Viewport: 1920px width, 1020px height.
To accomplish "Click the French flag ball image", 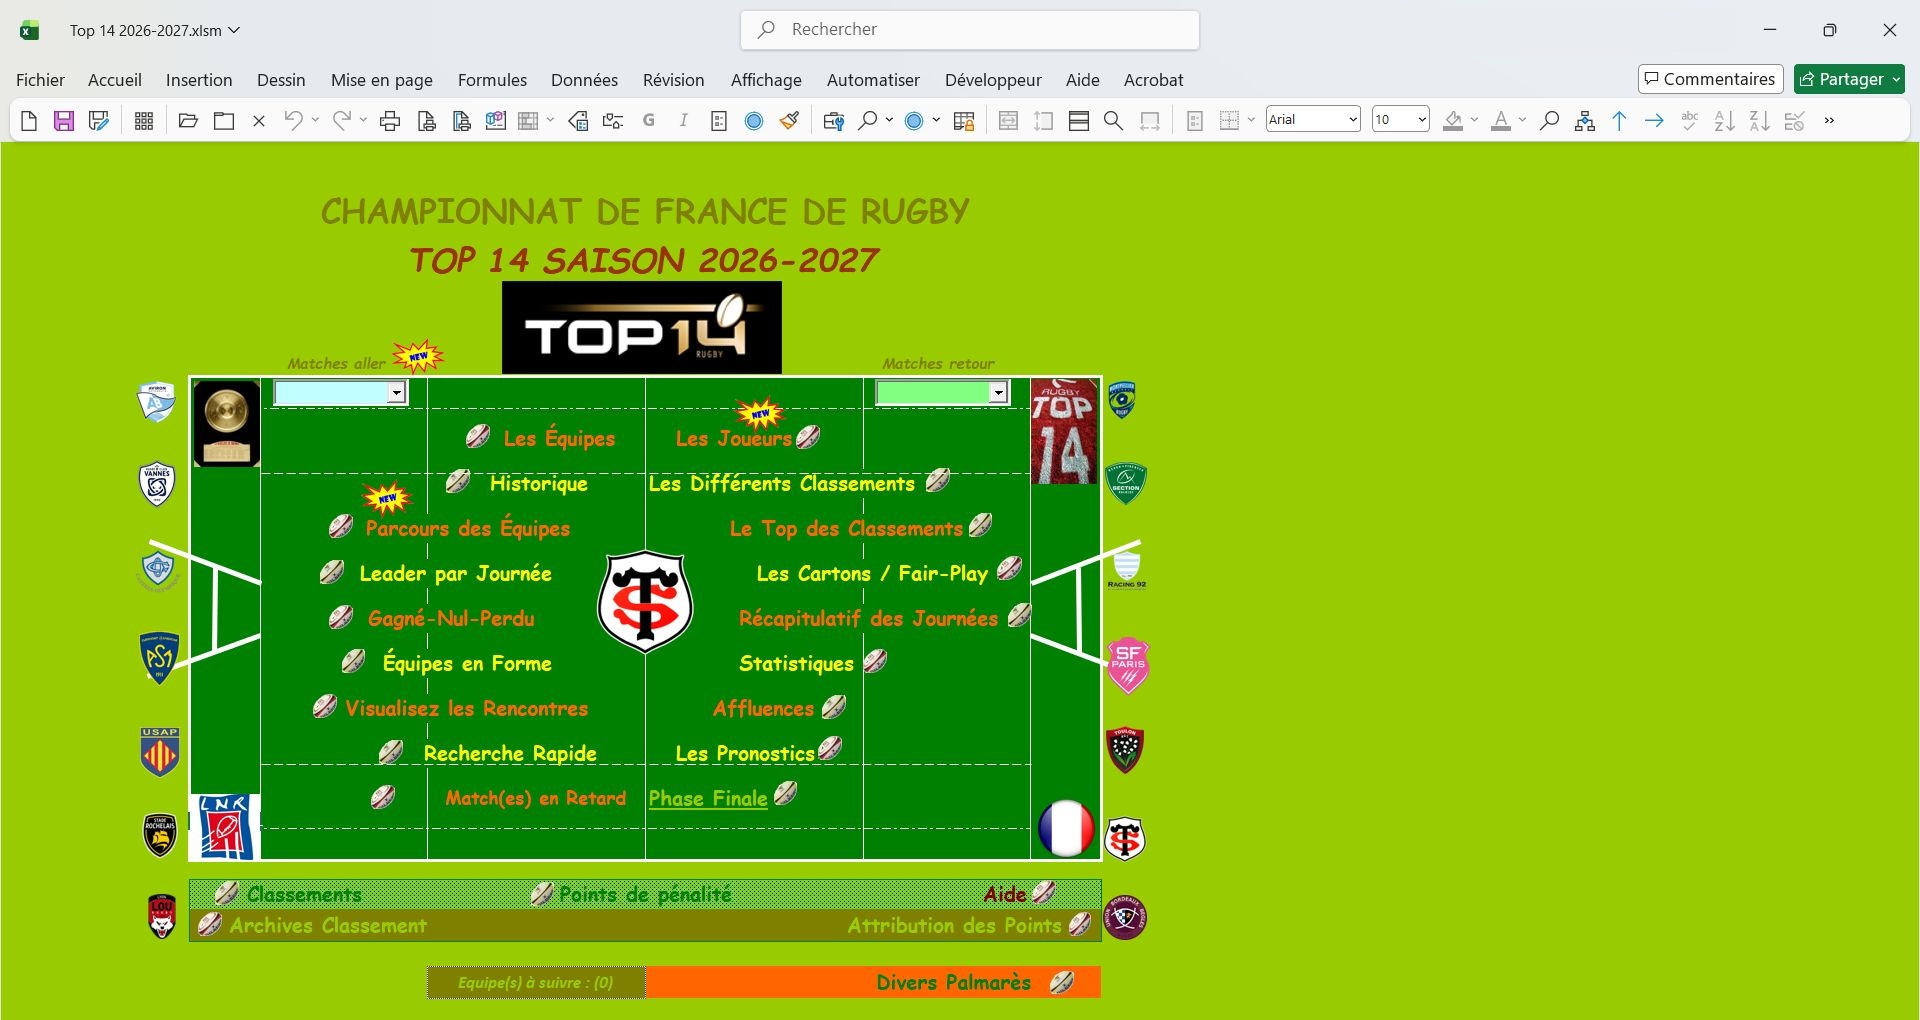I will [x=1066, y=828].
